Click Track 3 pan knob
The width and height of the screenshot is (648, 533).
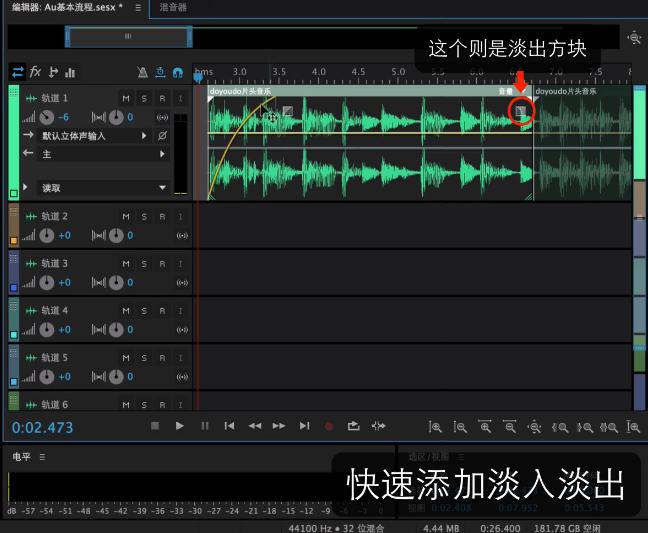point(116,283)
